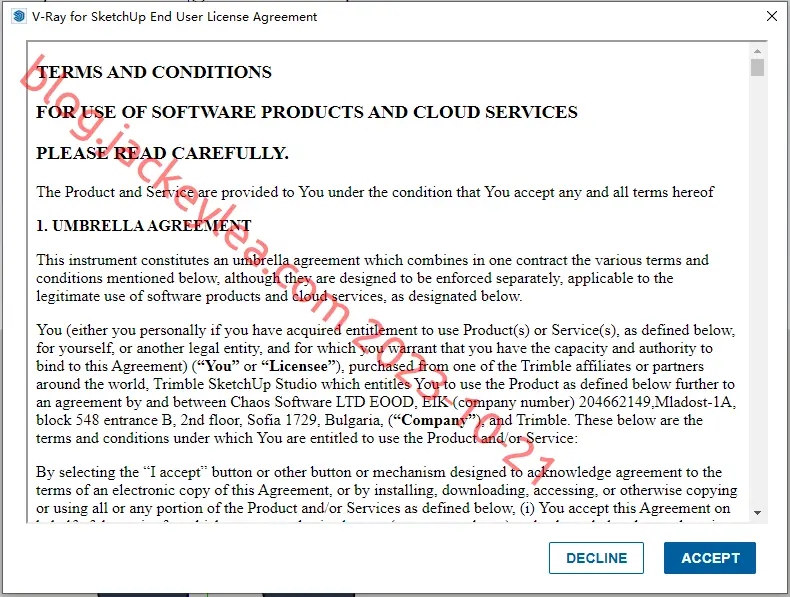Click the text "Trimble SketchUp Studio"
Viewport: 790px width, 597px height.
(x=237, y=384)
